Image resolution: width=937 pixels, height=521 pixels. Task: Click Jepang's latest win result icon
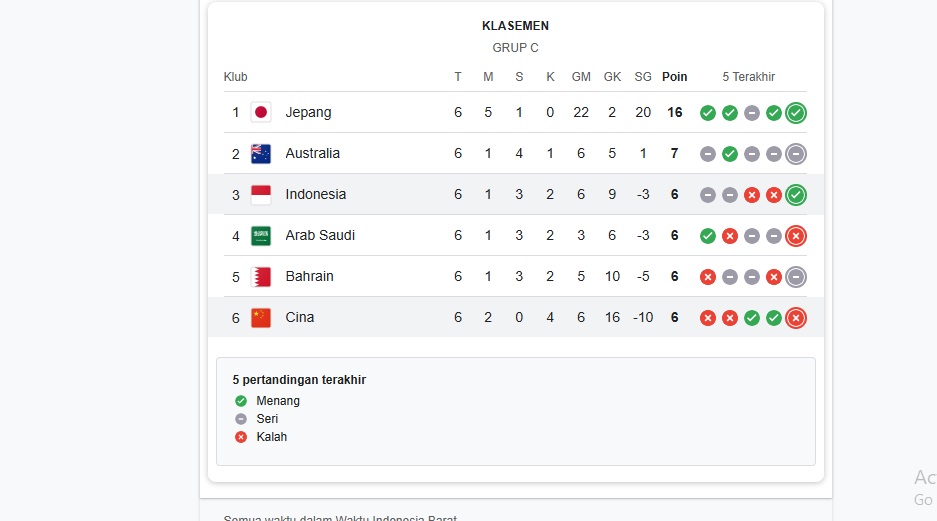(x=796, y=113)
